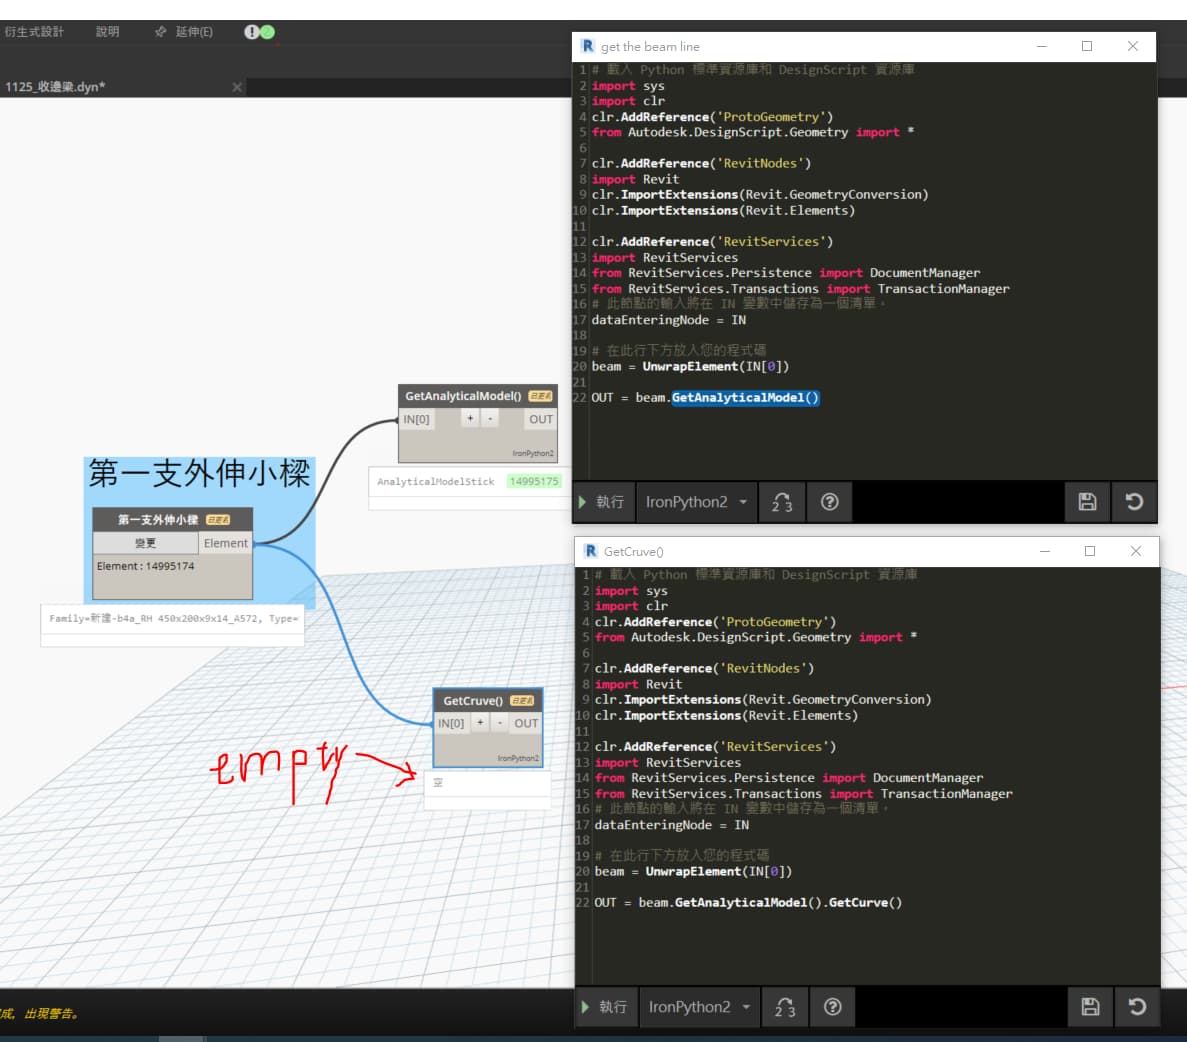Click the highlighted GetAnalyticalModel() text on line 22
The width and height of the screenshot is (1187, 1042).
(x=745, y=398)
